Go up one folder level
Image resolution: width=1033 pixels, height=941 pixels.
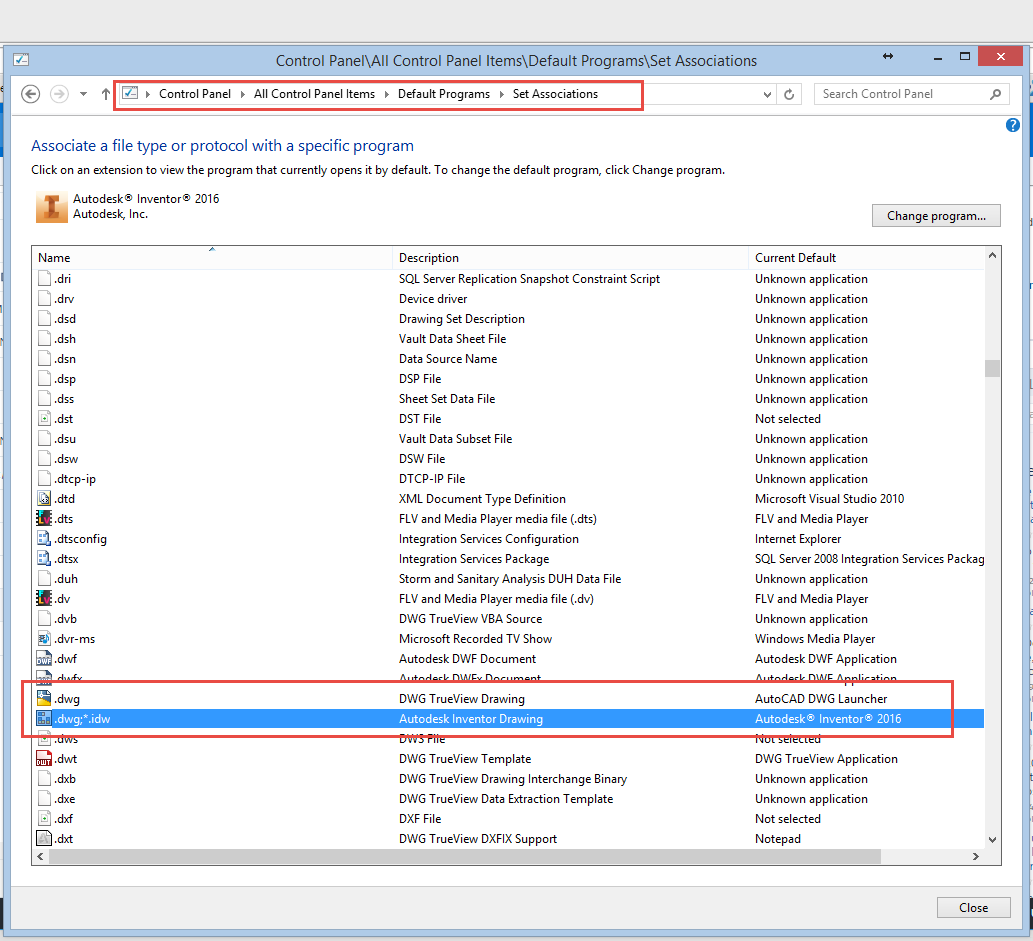105,94
